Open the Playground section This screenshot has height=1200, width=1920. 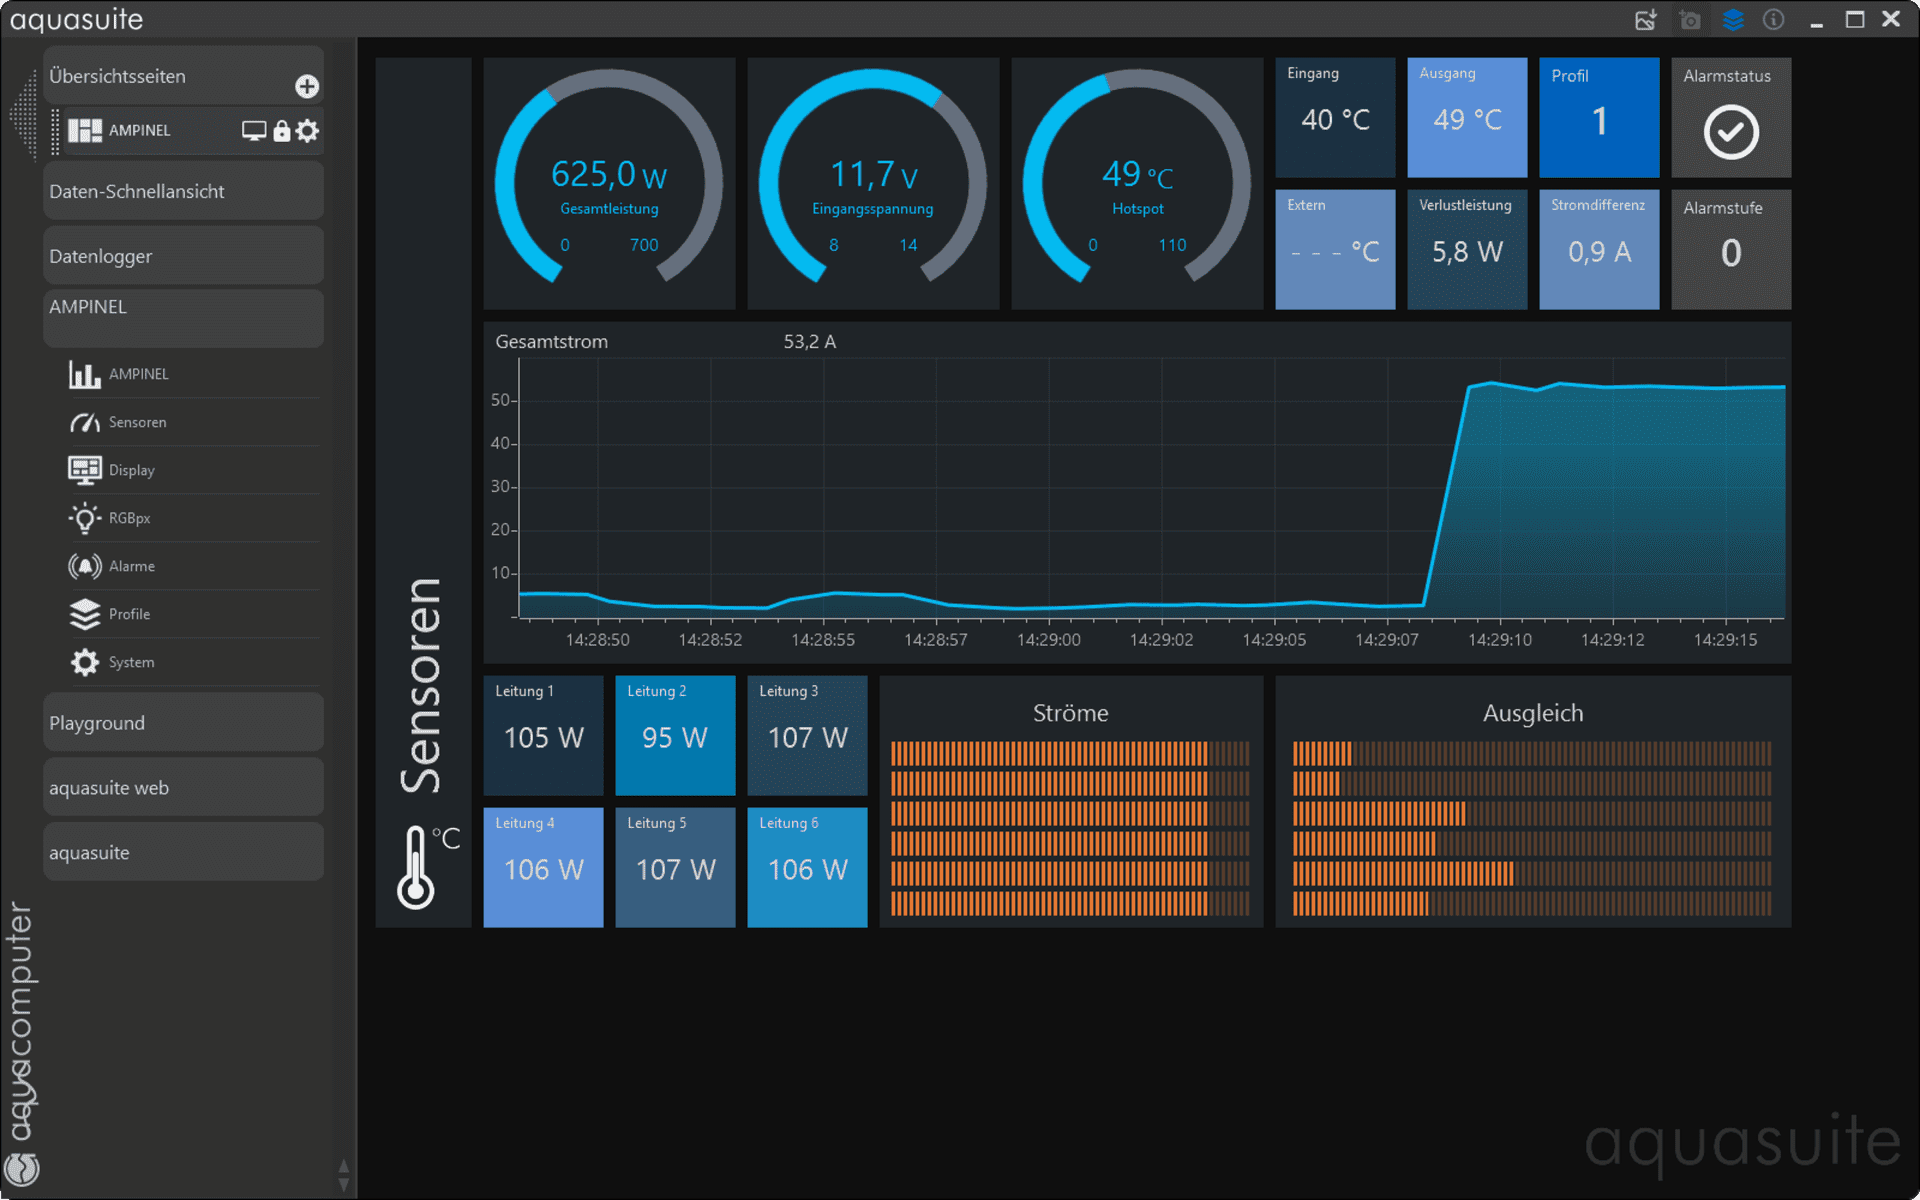tap(183, 723)
